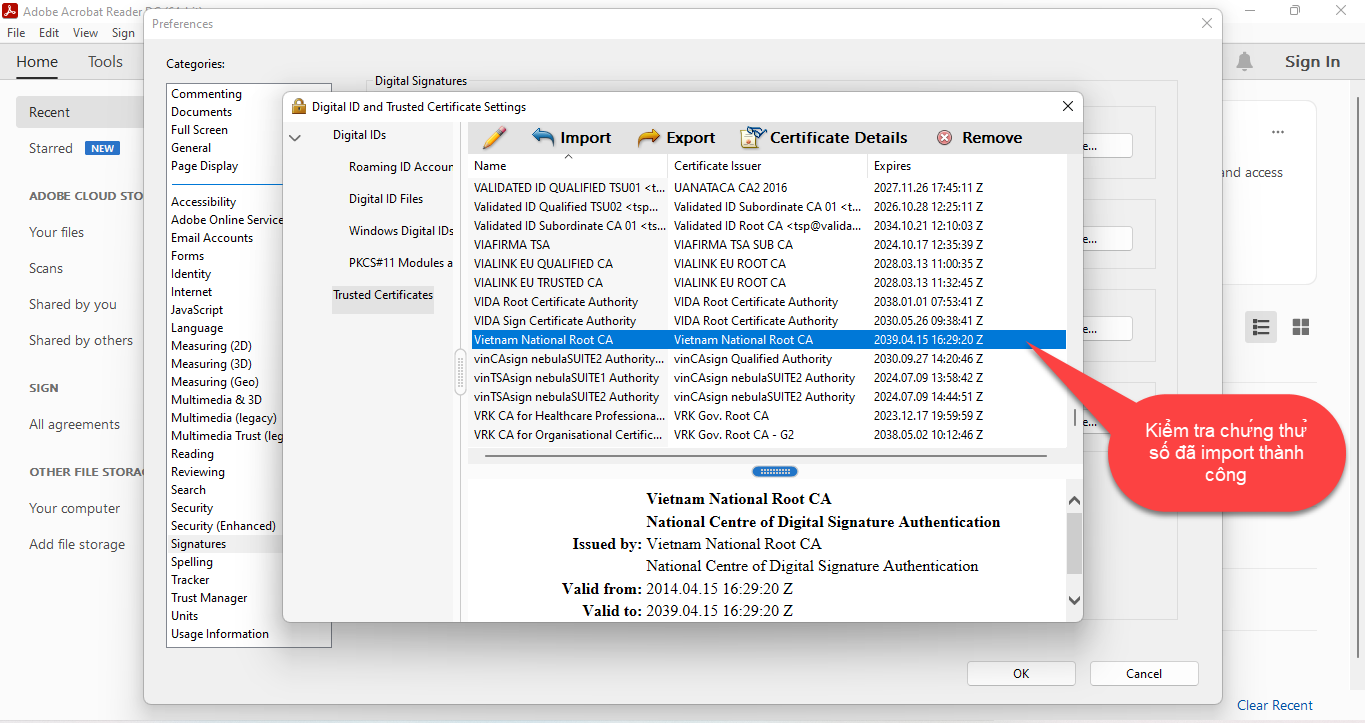Select VIALINK EU TRUSTED CA row
The image size is (1365, 723).
768,283
